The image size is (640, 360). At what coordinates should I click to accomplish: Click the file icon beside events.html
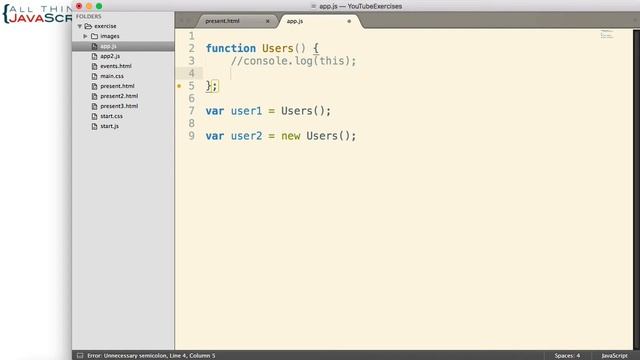pos(95,66)
